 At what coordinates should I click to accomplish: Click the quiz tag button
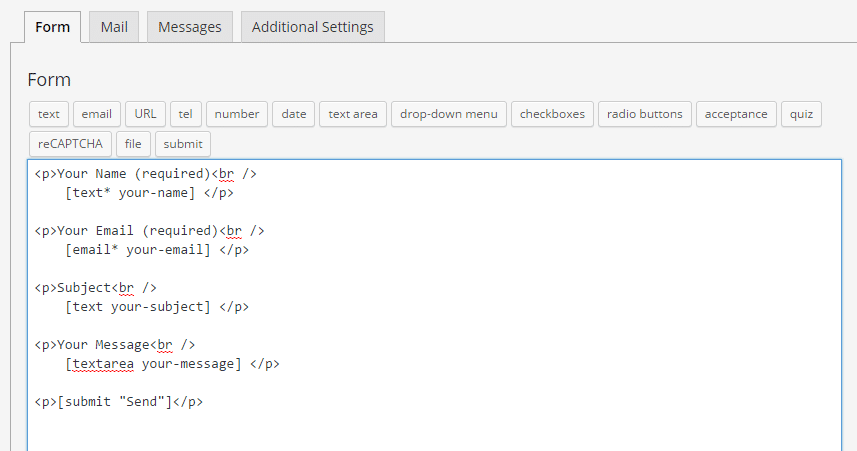pos(801,114)
